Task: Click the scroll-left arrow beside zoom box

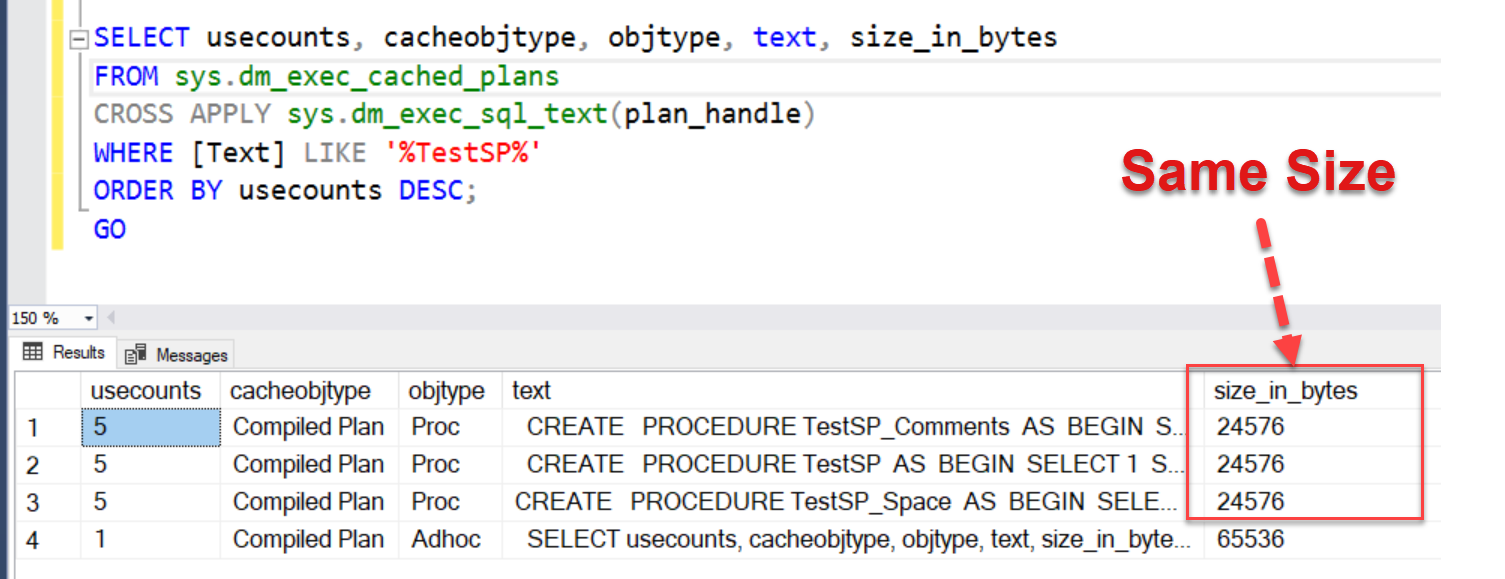Action: click(109, 318)
